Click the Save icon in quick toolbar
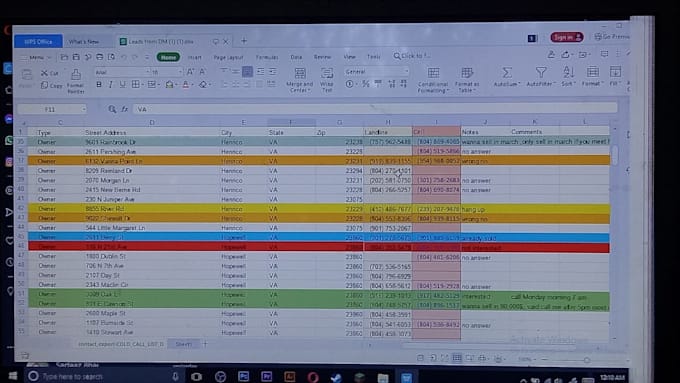The image size is (680, 383). click(x=76, y=57)
